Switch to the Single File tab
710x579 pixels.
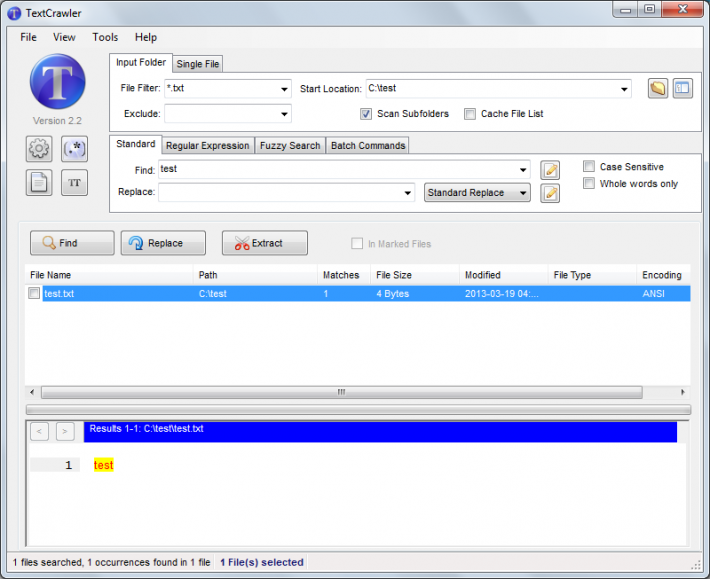(197, 64)
